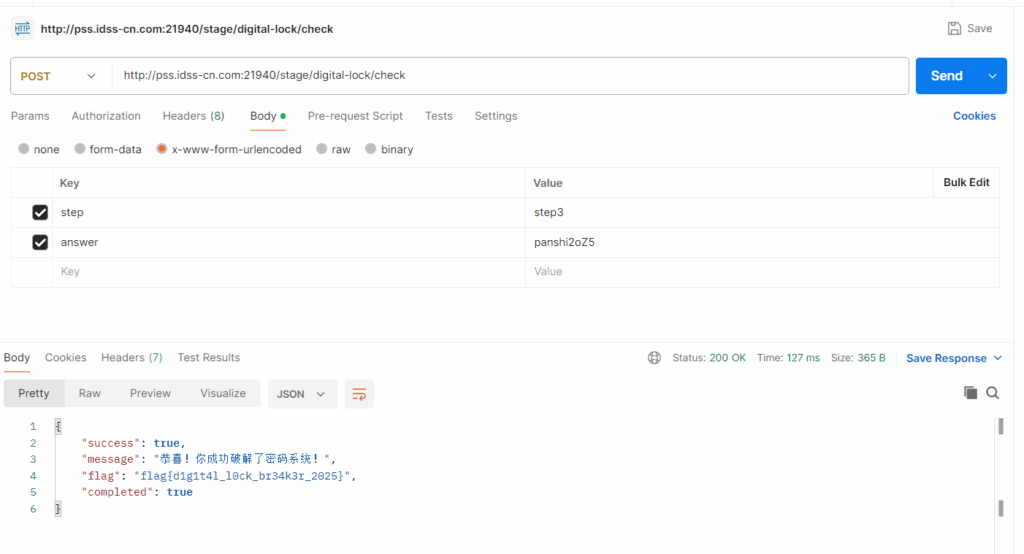Screen dimensions: 1024x554
Task: Click the HTTP request icon beside the title
Action: (x=22, y=29)
